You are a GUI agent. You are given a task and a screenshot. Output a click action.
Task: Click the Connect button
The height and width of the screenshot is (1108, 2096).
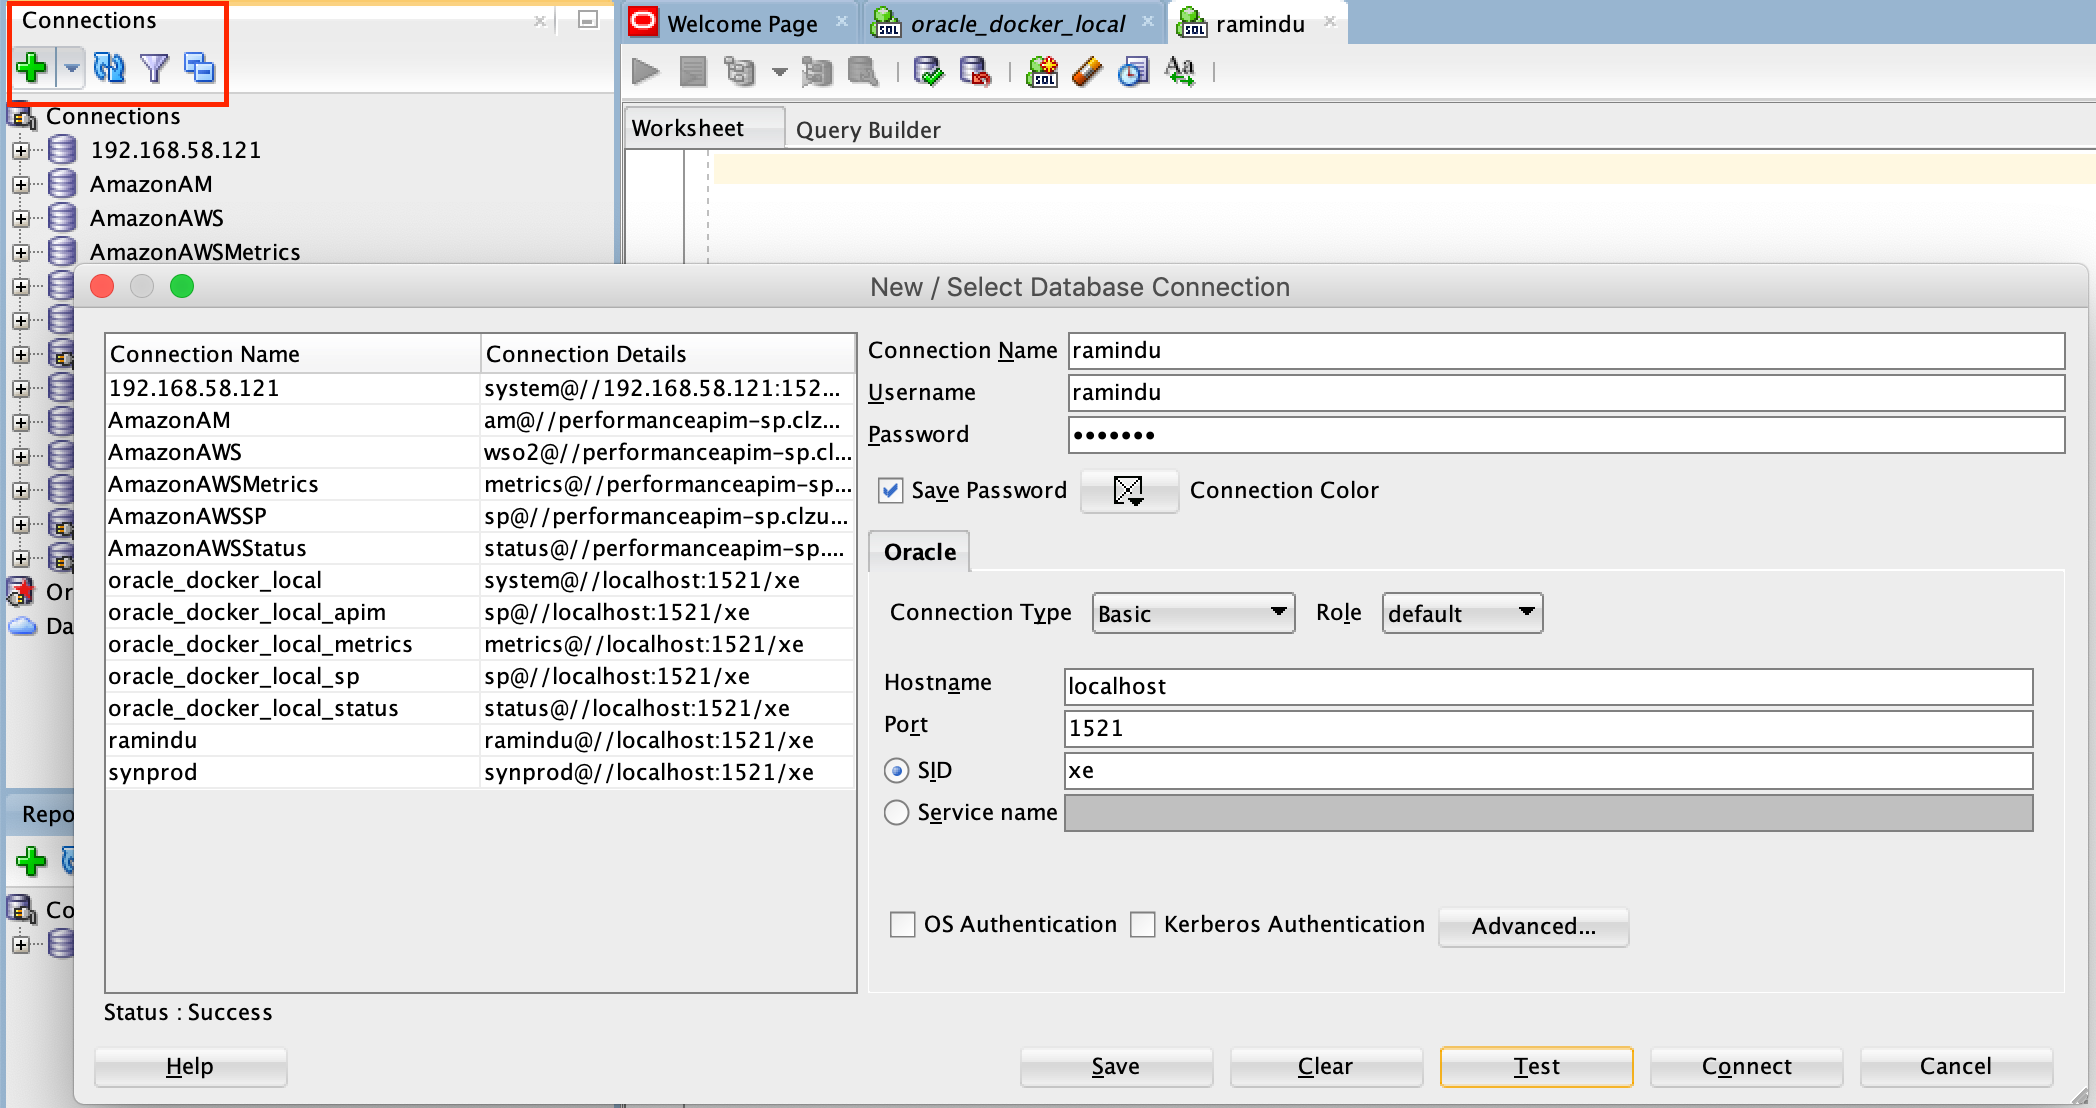pyautogui.click(x=1746, y=1066)
